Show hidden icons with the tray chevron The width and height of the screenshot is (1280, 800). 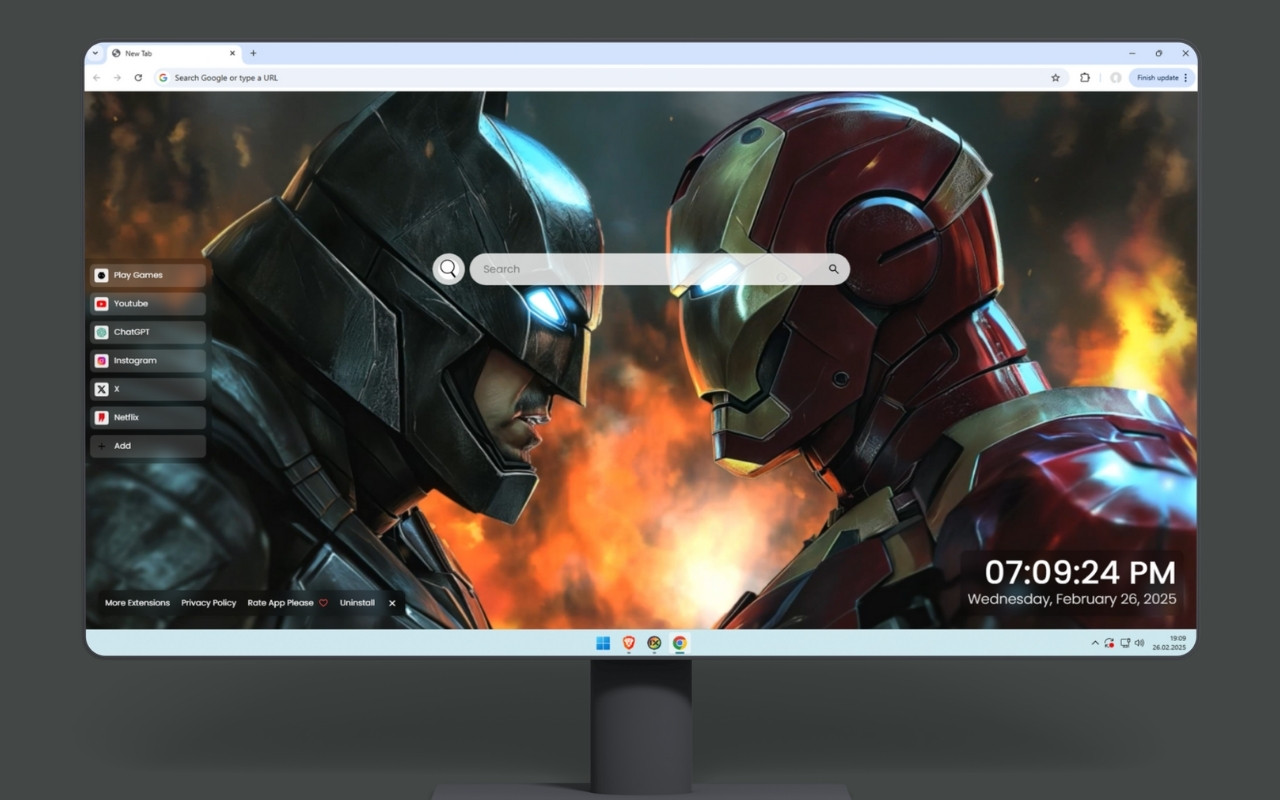tap(1093, 643)
